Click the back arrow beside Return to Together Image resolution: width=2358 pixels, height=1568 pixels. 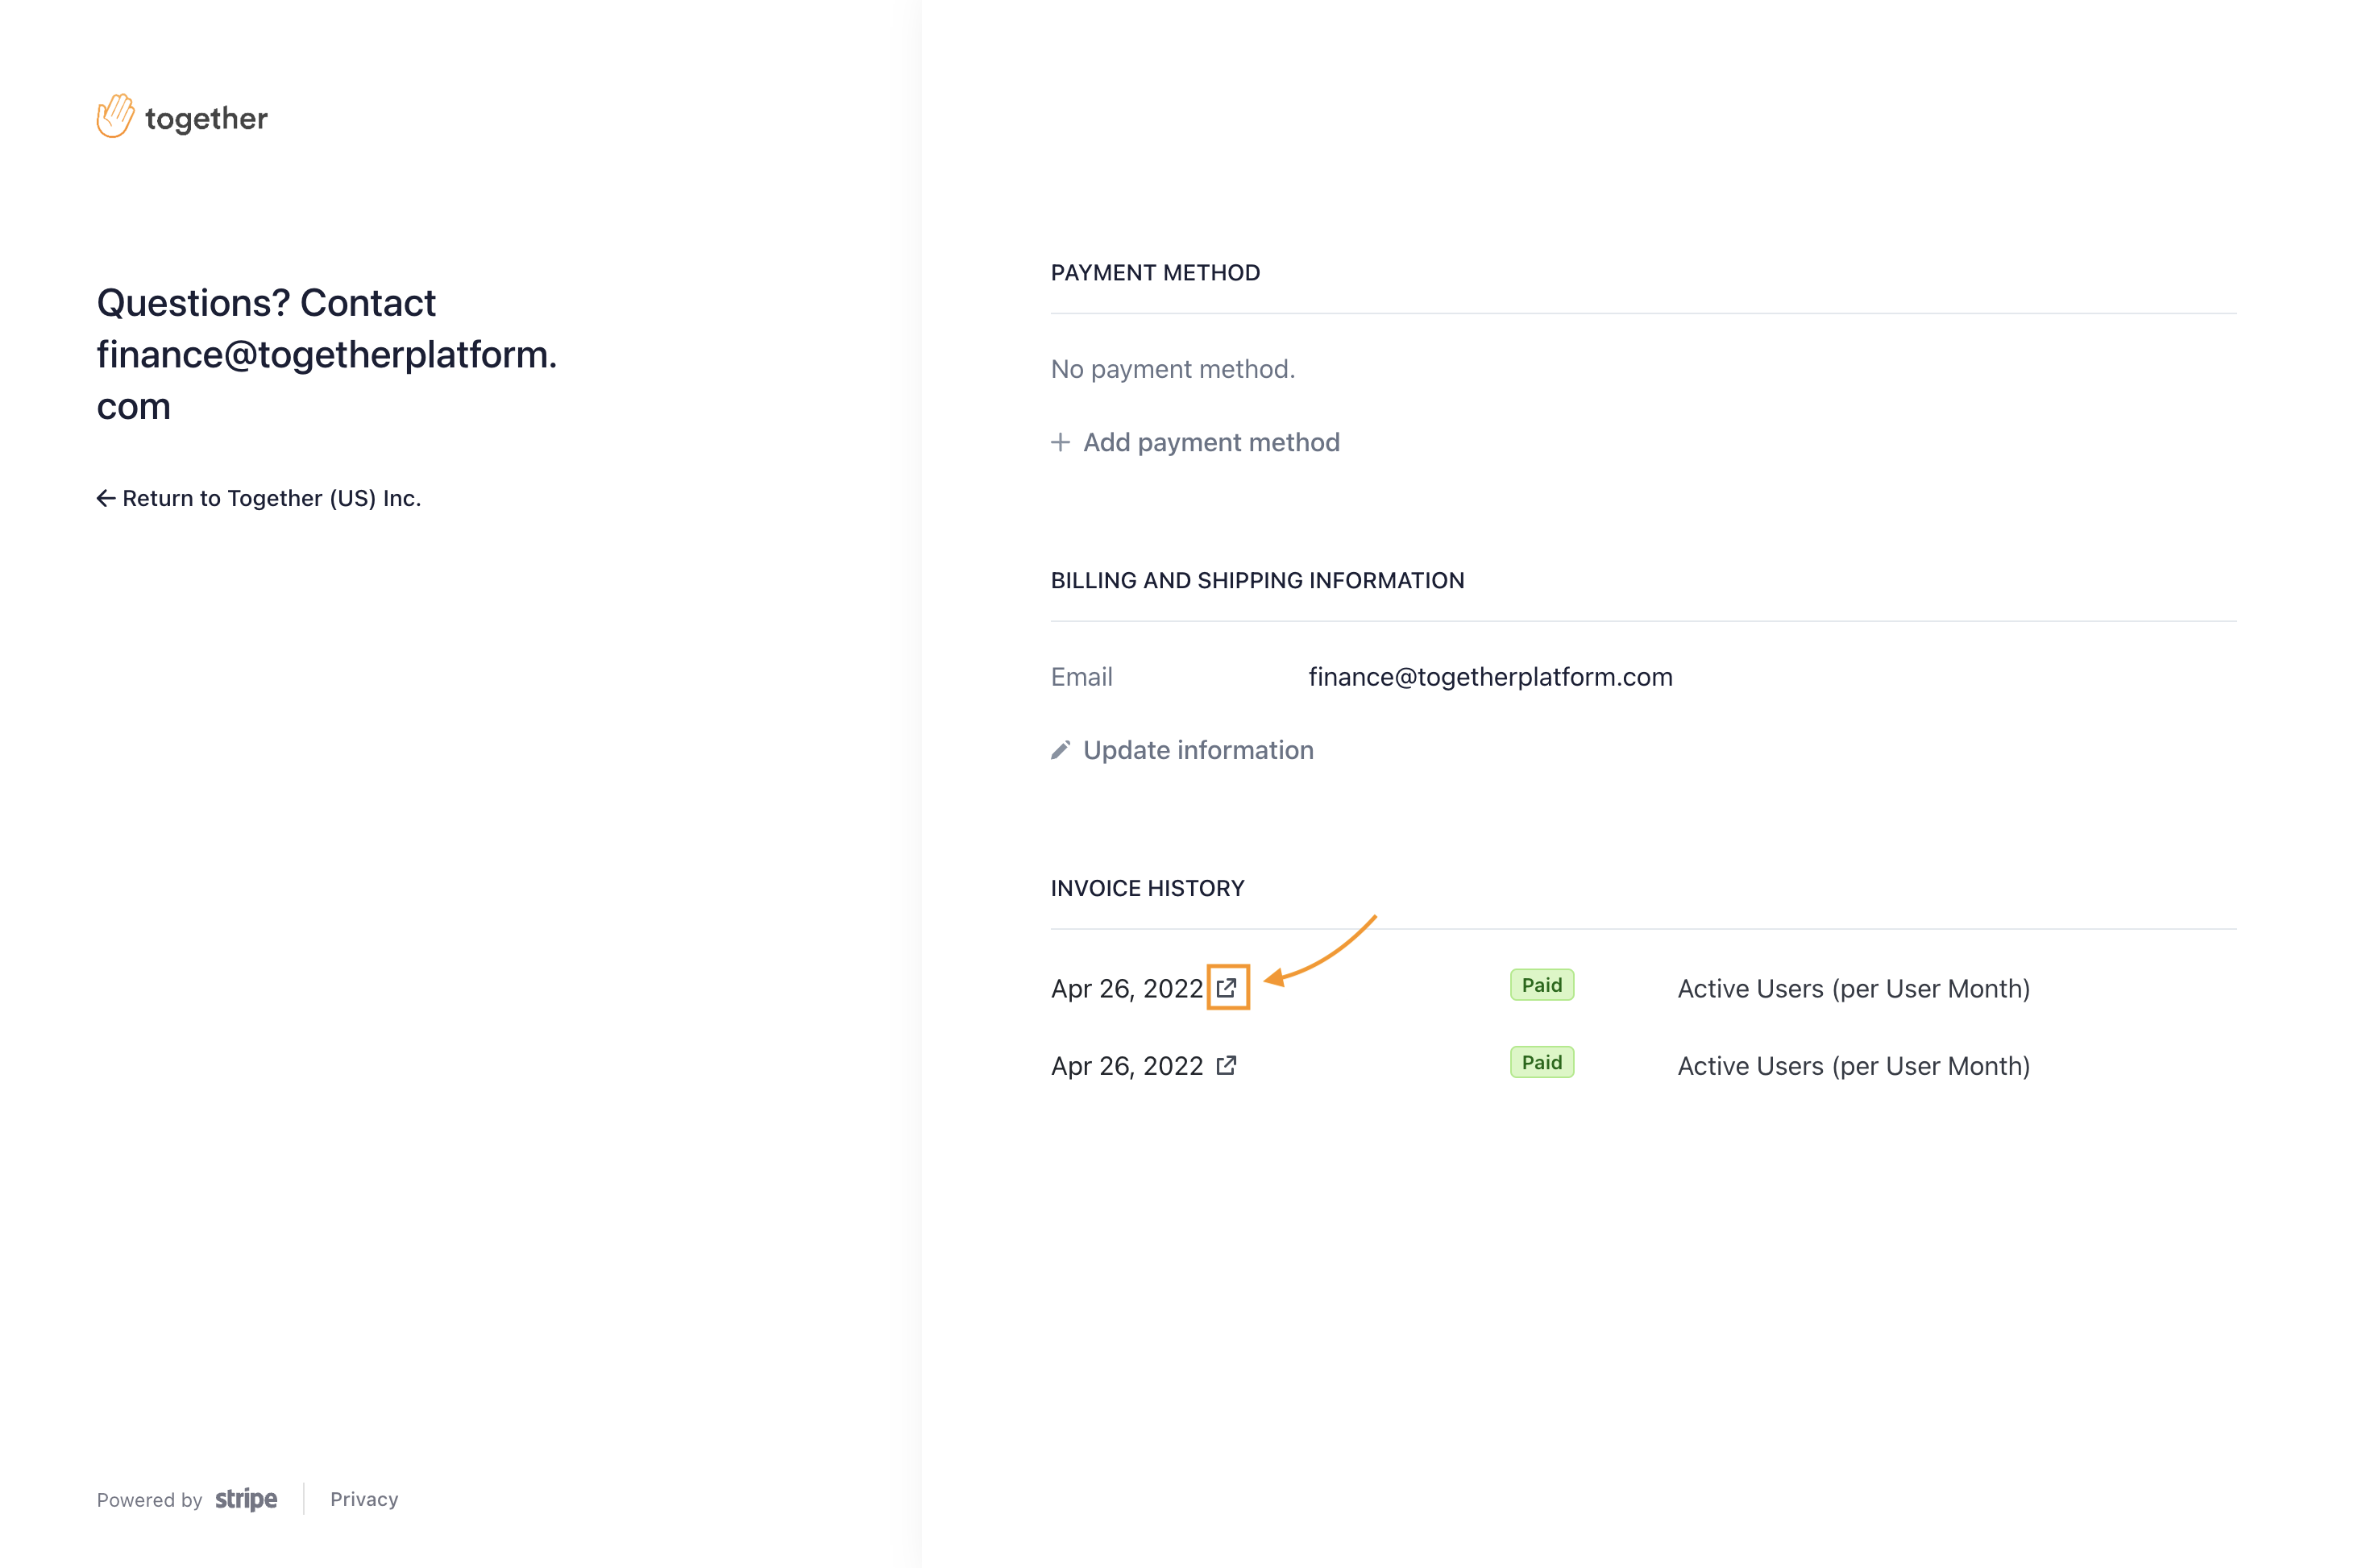click(x=106, y=498)
